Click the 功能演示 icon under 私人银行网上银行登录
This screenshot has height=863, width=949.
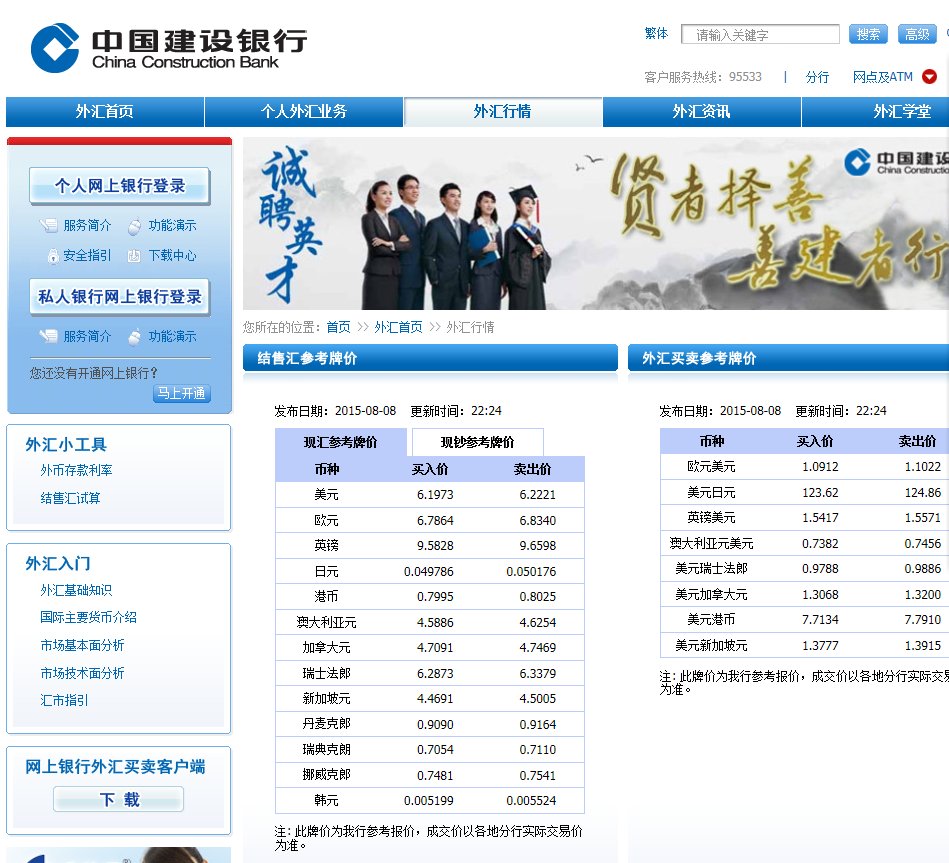pyautogui.click(x=134, y=336)
